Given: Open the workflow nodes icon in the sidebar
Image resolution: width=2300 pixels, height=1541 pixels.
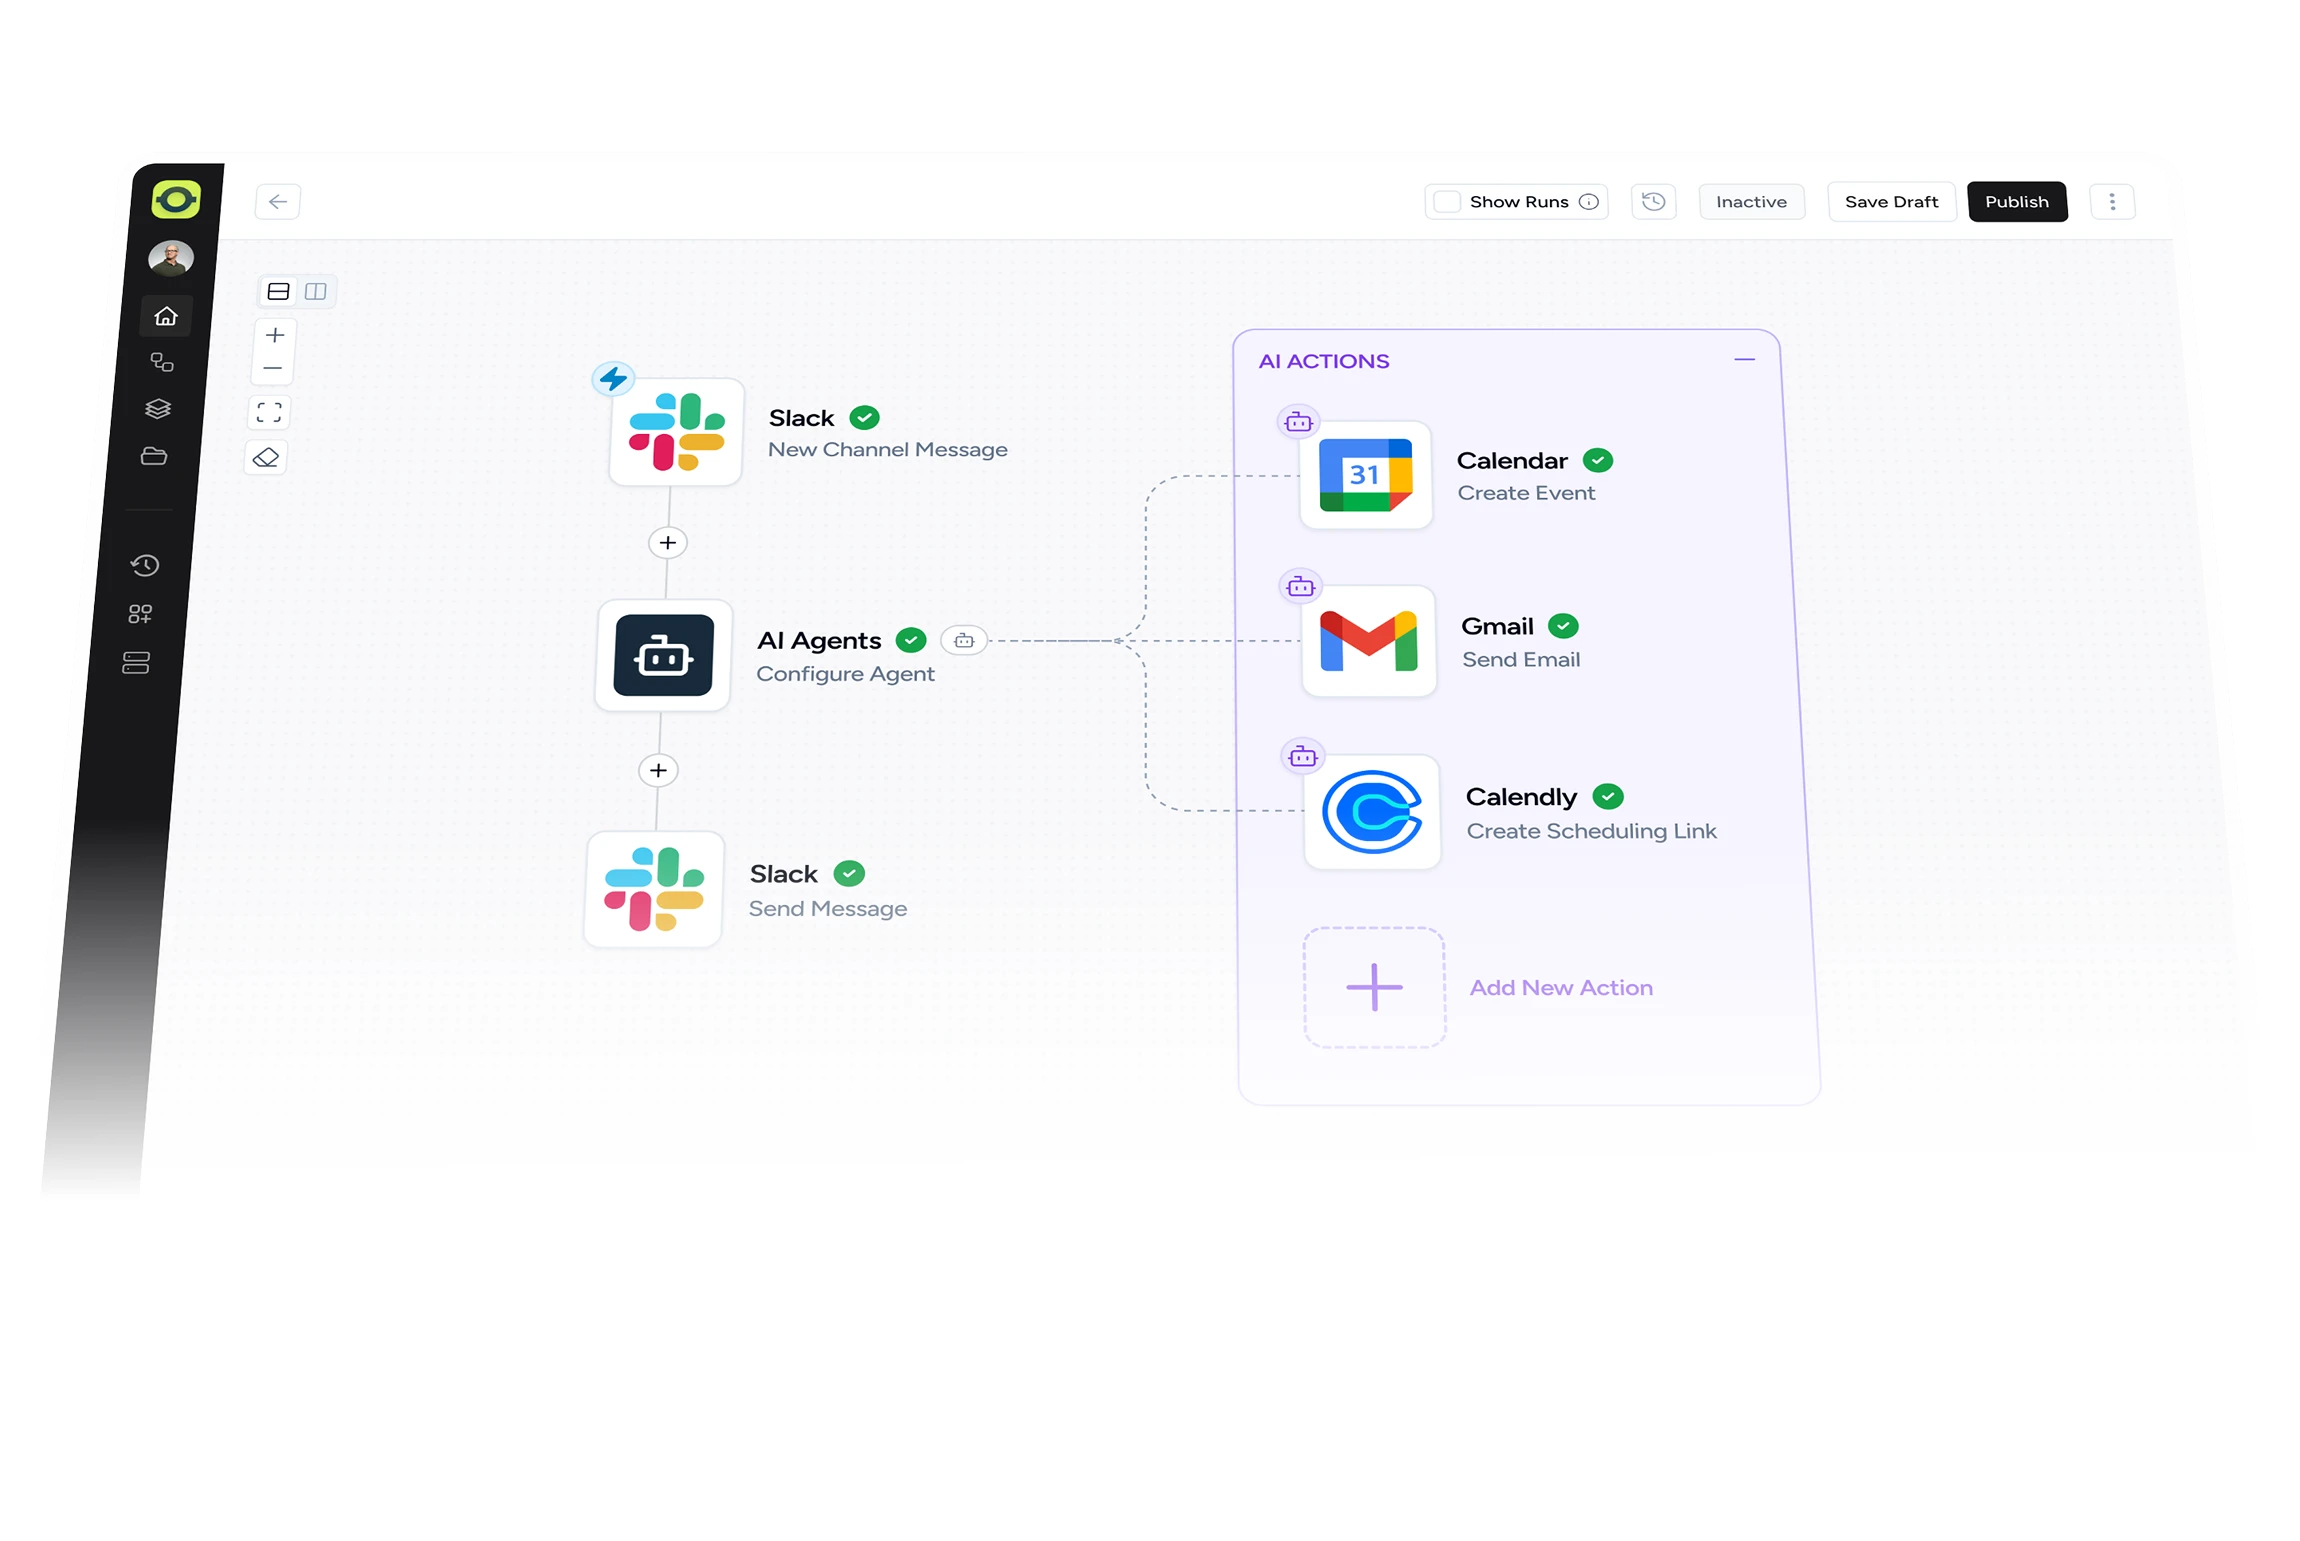Looking at the screenshot, I should click(x=163, y=363).
